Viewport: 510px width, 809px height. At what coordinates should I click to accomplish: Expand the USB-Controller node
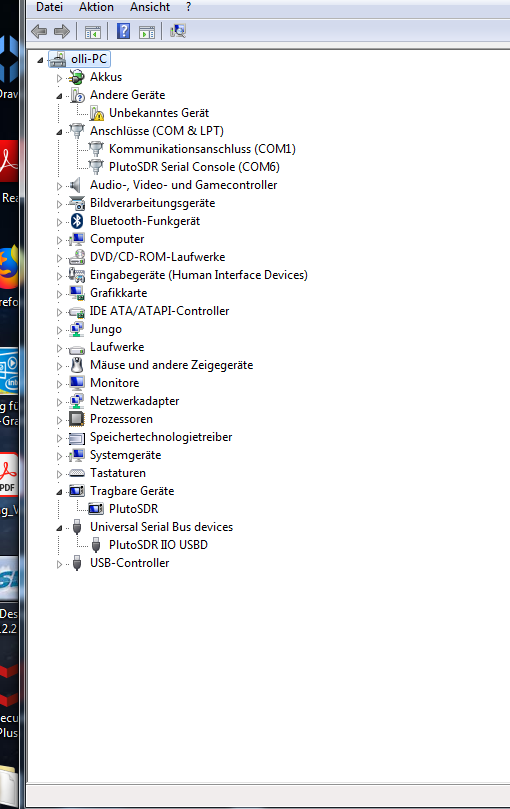click(59, 564)
